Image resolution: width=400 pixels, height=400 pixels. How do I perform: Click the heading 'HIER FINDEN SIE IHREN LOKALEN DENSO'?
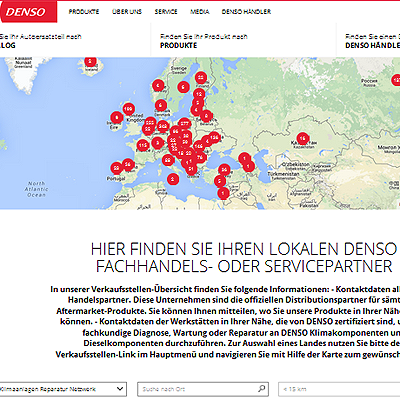(243, 249)
